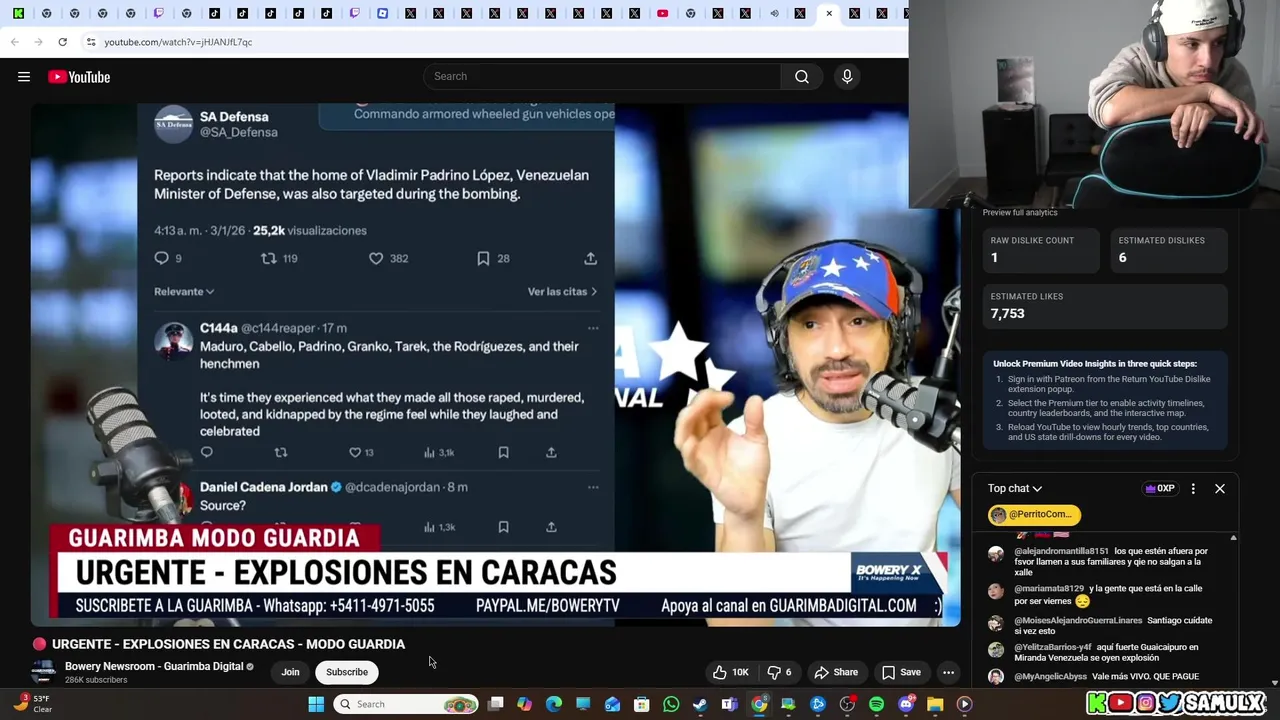1280x720 pixels.
Task: Open Discord from the taskbar
Action: pos(906,704)
